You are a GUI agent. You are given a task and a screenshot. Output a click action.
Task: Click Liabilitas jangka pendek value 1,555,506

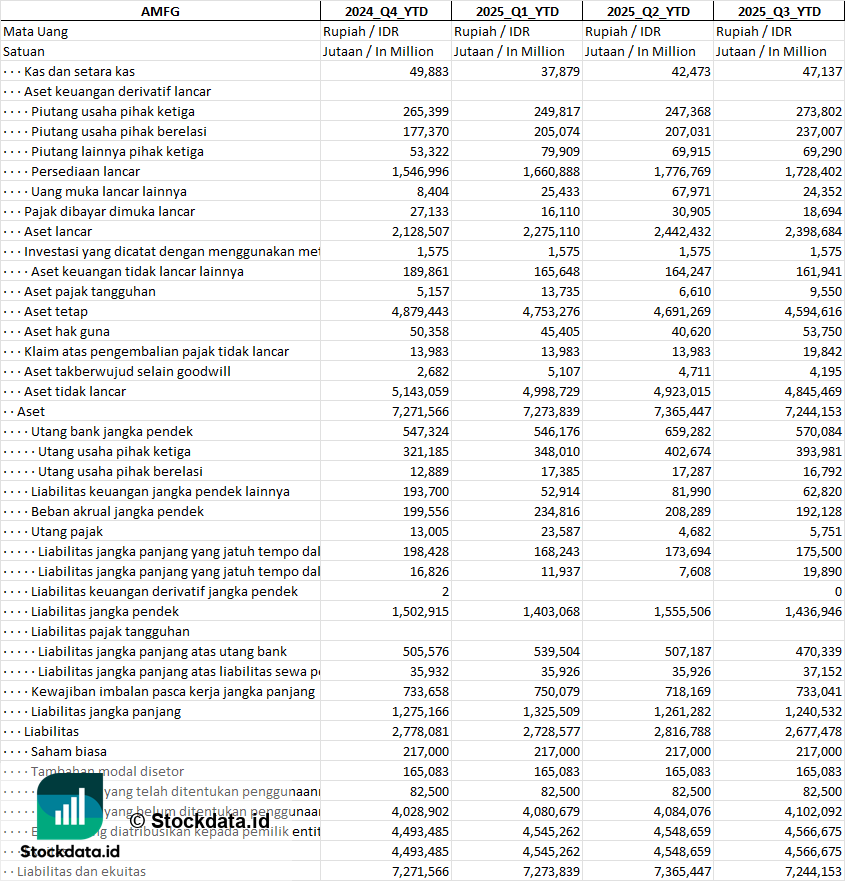point(683,611)
